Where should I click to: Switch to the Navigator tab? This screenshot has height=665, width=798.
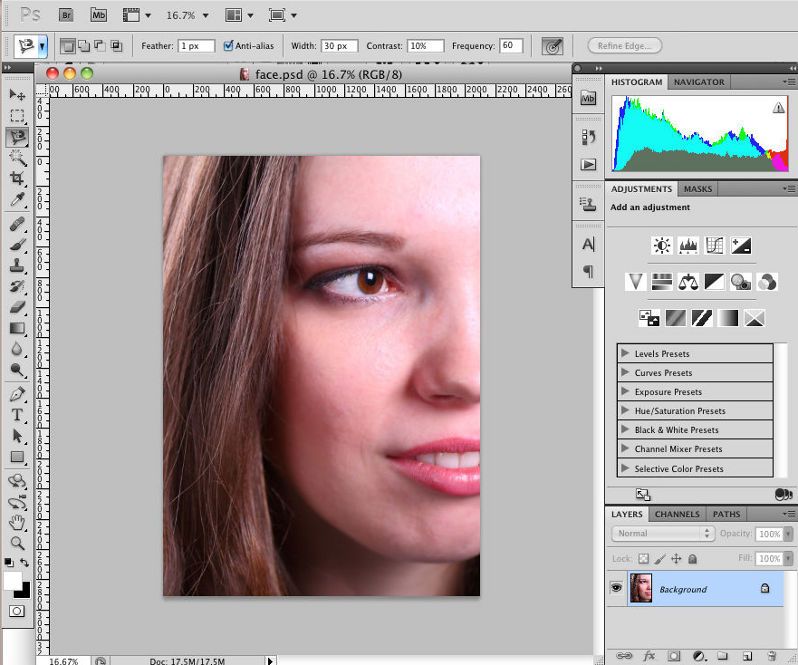[x=699, y=82]
